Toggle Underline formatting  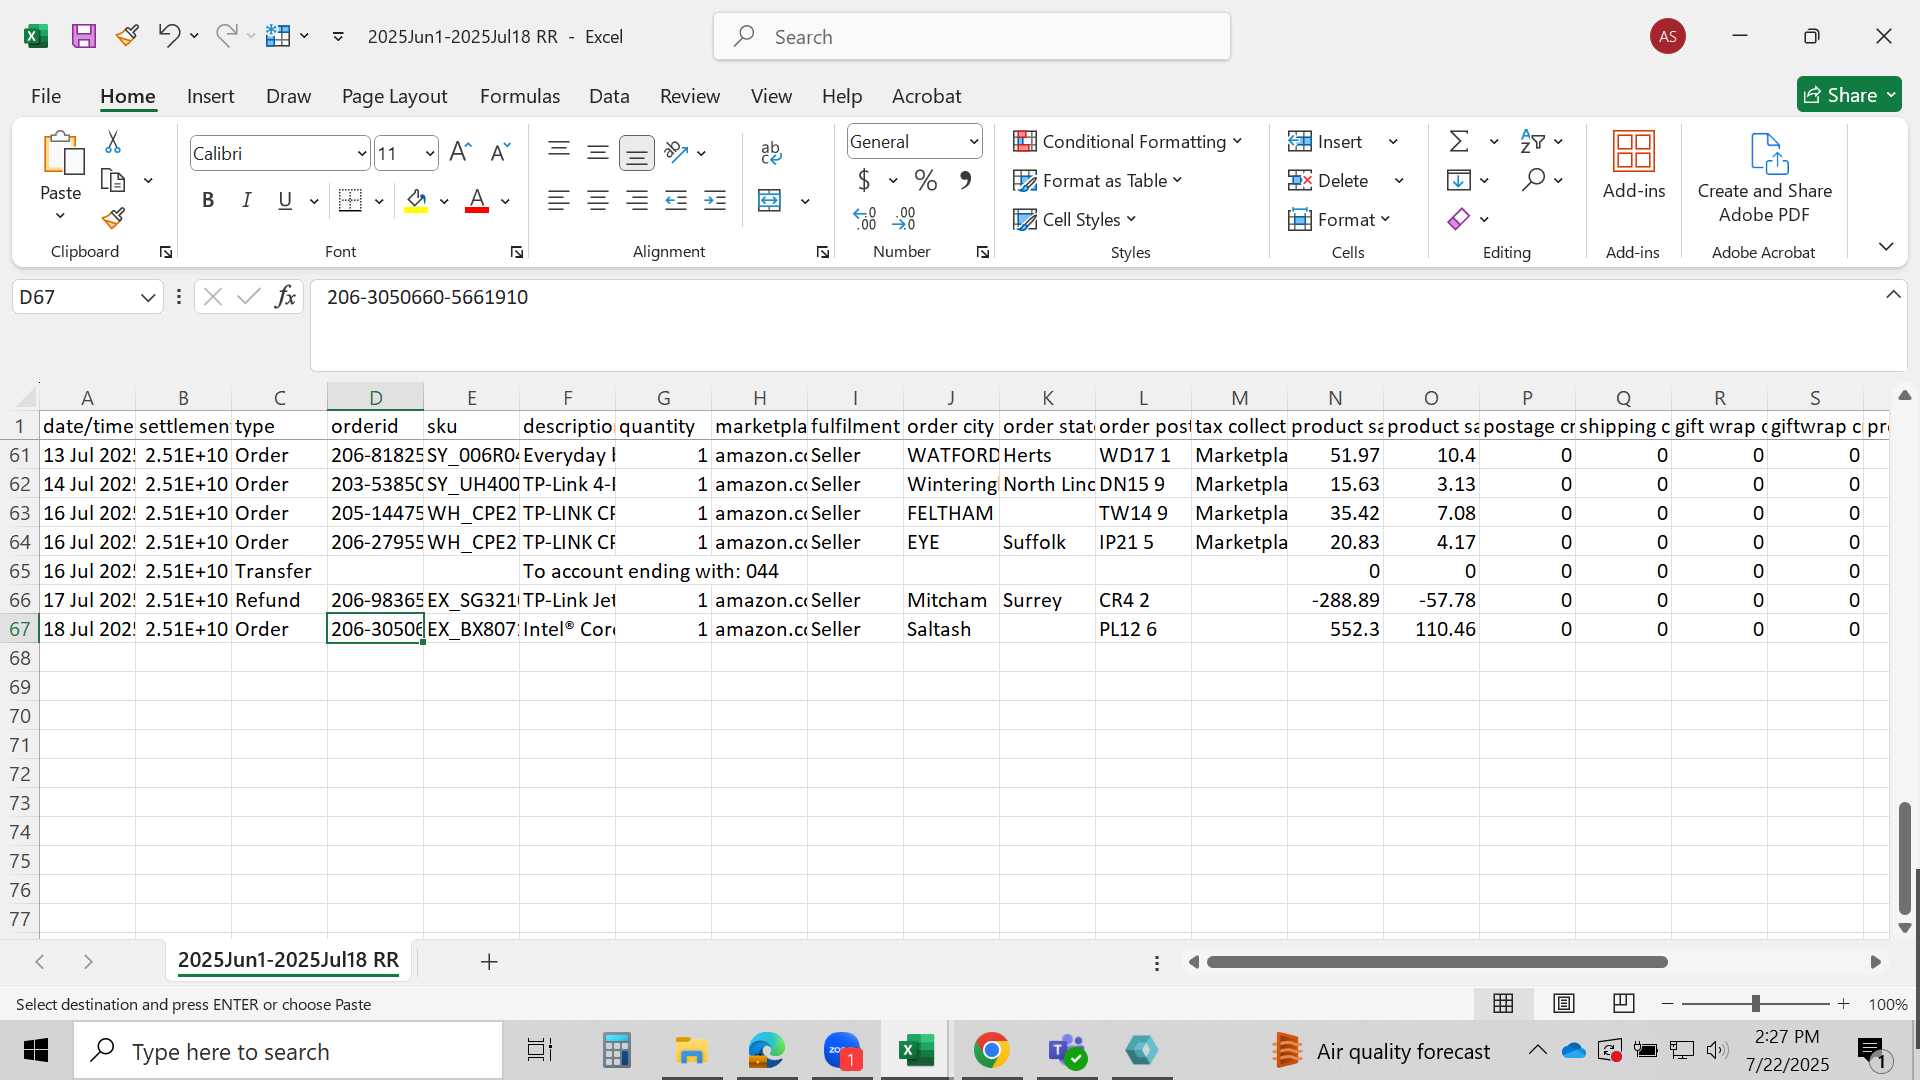pos(285,201)
